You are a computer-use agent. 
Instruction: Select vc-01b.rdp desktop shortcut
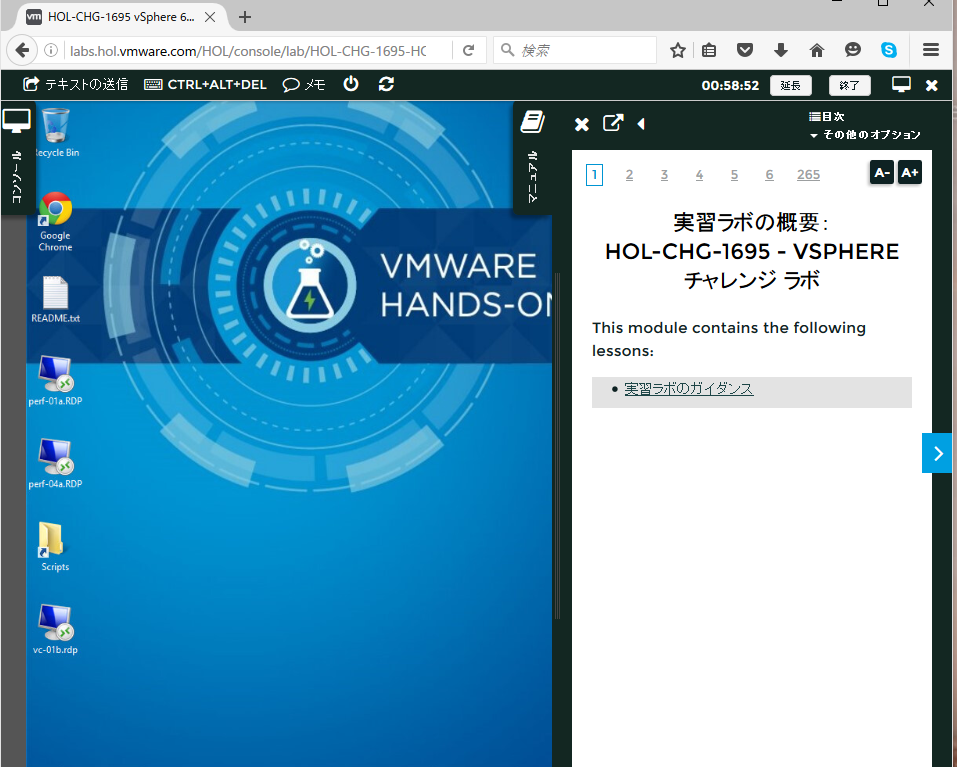56,630
